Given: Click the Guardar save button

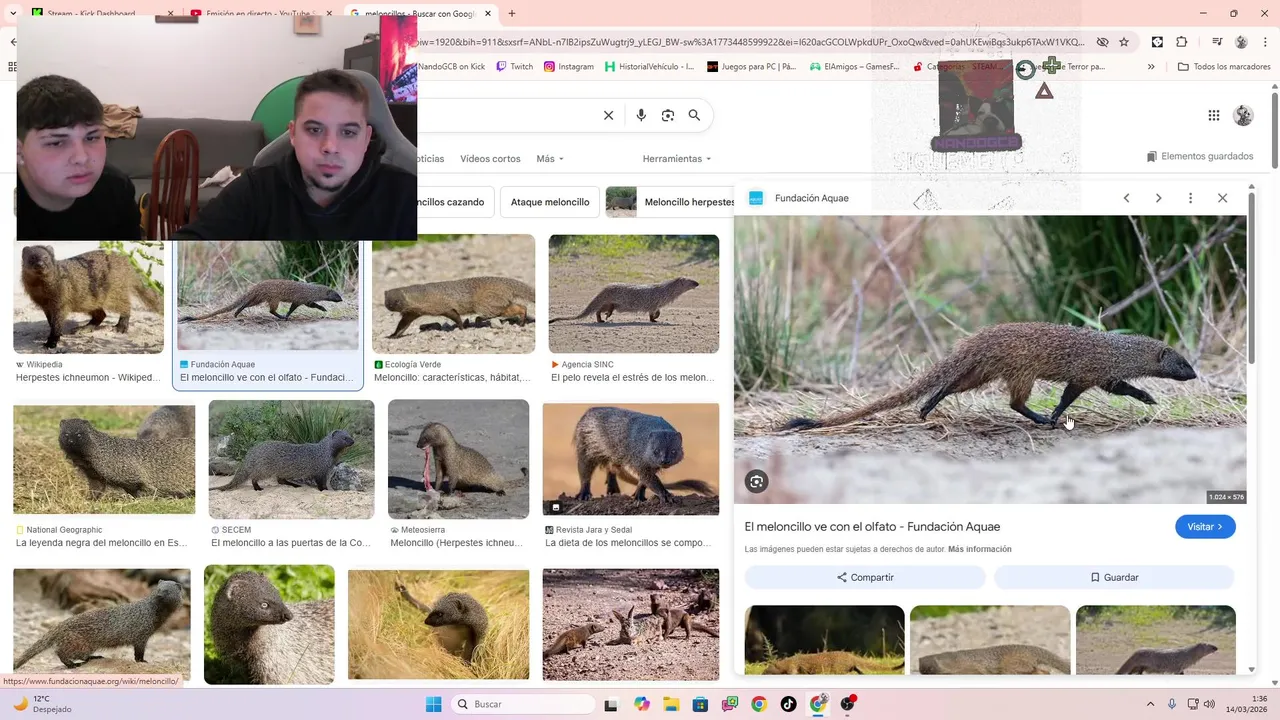Looking at the screenshot, I should pos(1114,577).
